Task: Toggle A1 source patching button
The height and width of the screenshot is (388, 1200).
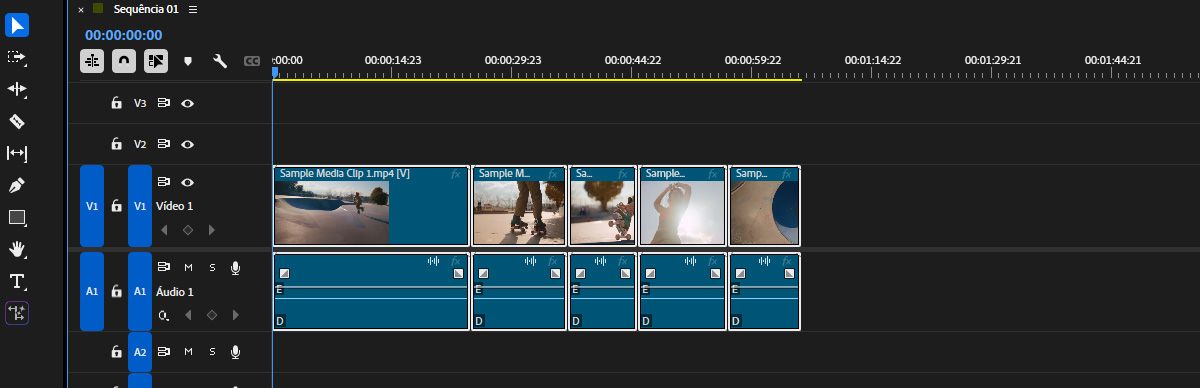Action: (91, 291)
